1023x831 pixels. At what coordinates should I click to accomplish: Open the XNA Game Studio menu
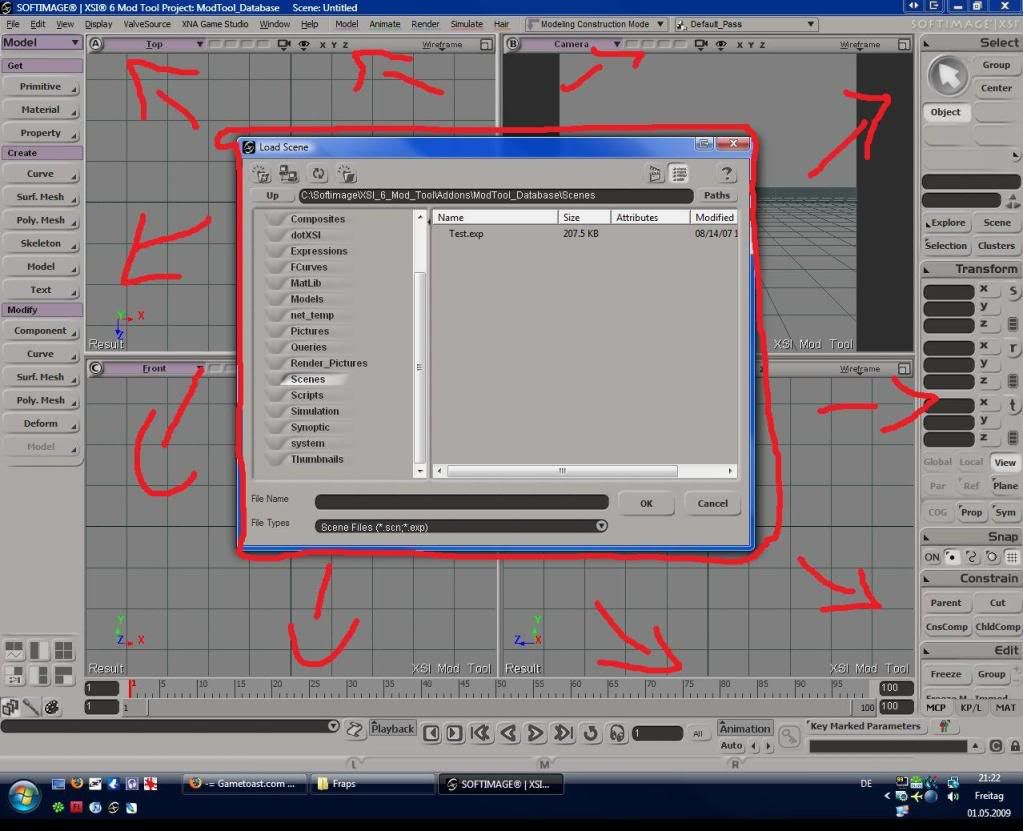pyautogui.click(x=215, y=24)
